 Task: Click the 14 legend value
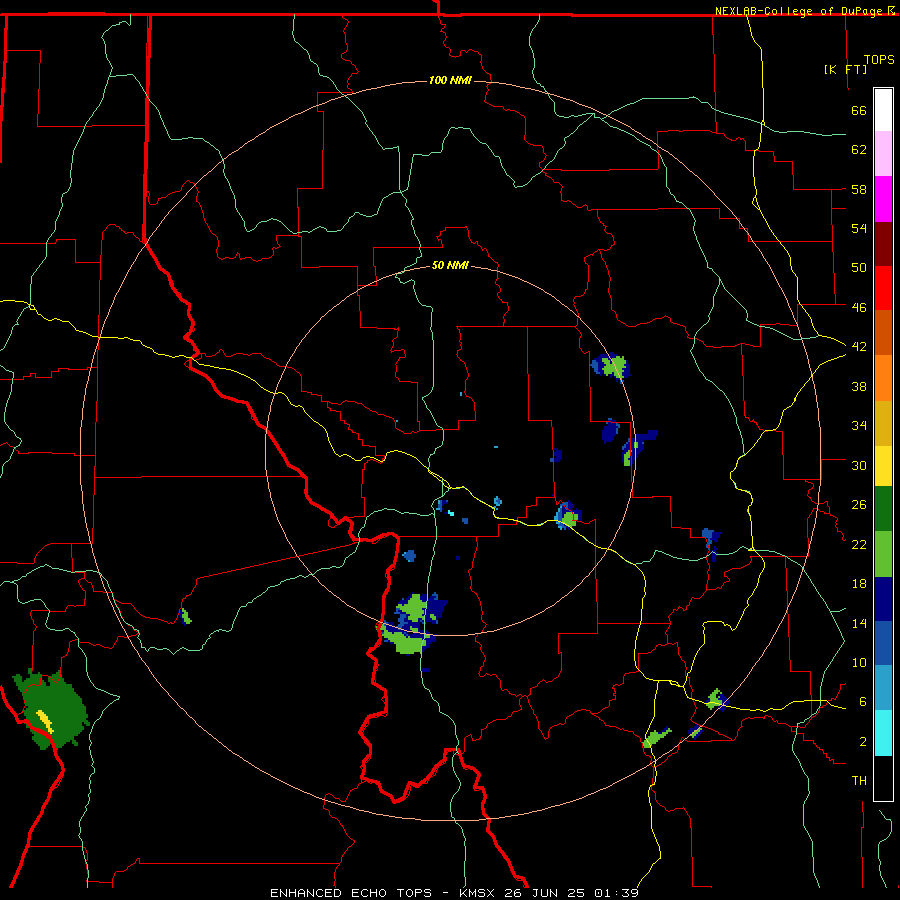pos(859,623)
